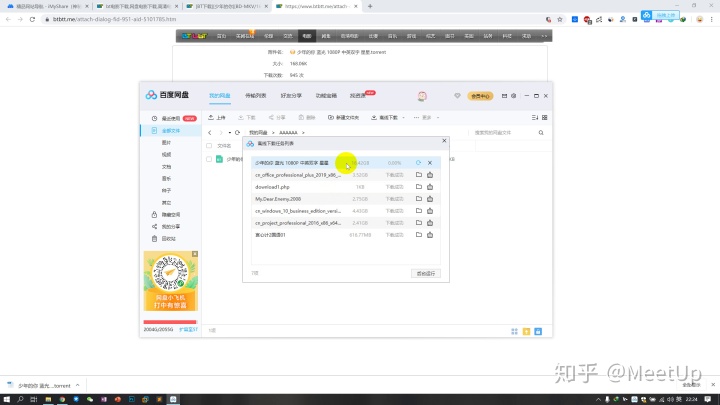Expand the Offline Download dropdown arrow
The width and height of the screenshot is (720, 405).
(403, 118)
